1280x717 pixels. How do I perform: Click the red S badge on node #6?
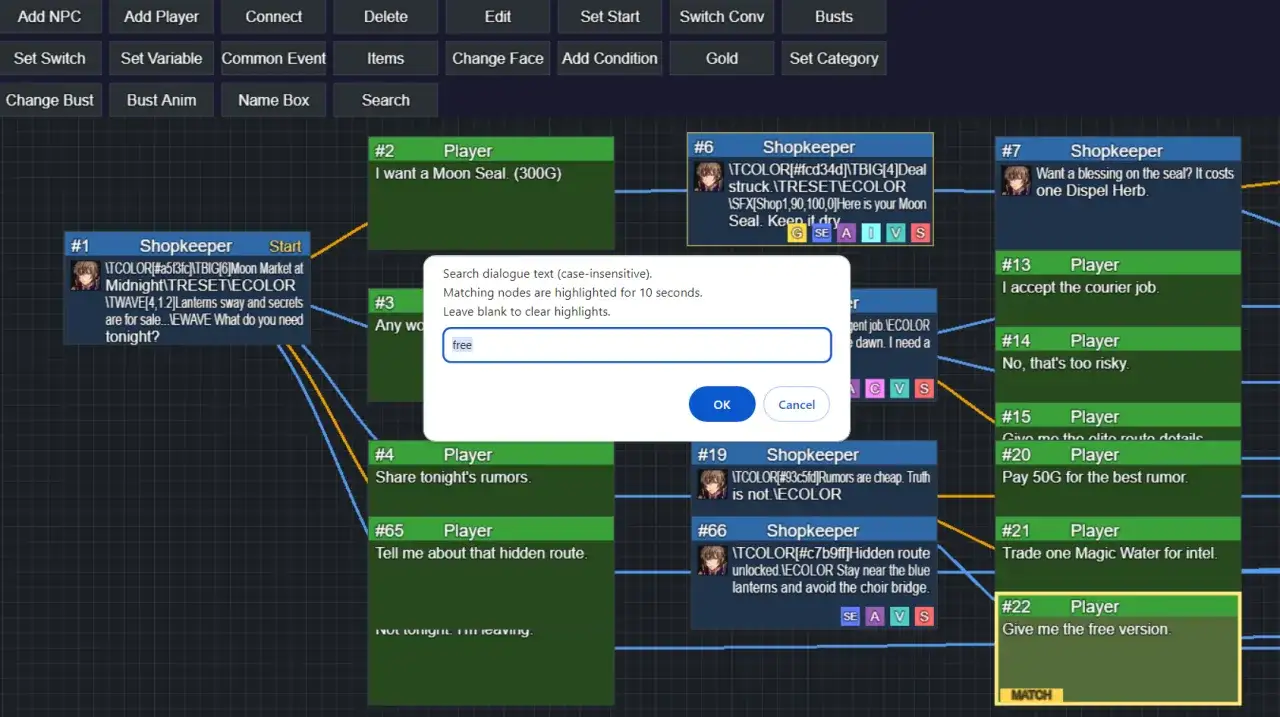pyautogui.click(x=921, y=233)
